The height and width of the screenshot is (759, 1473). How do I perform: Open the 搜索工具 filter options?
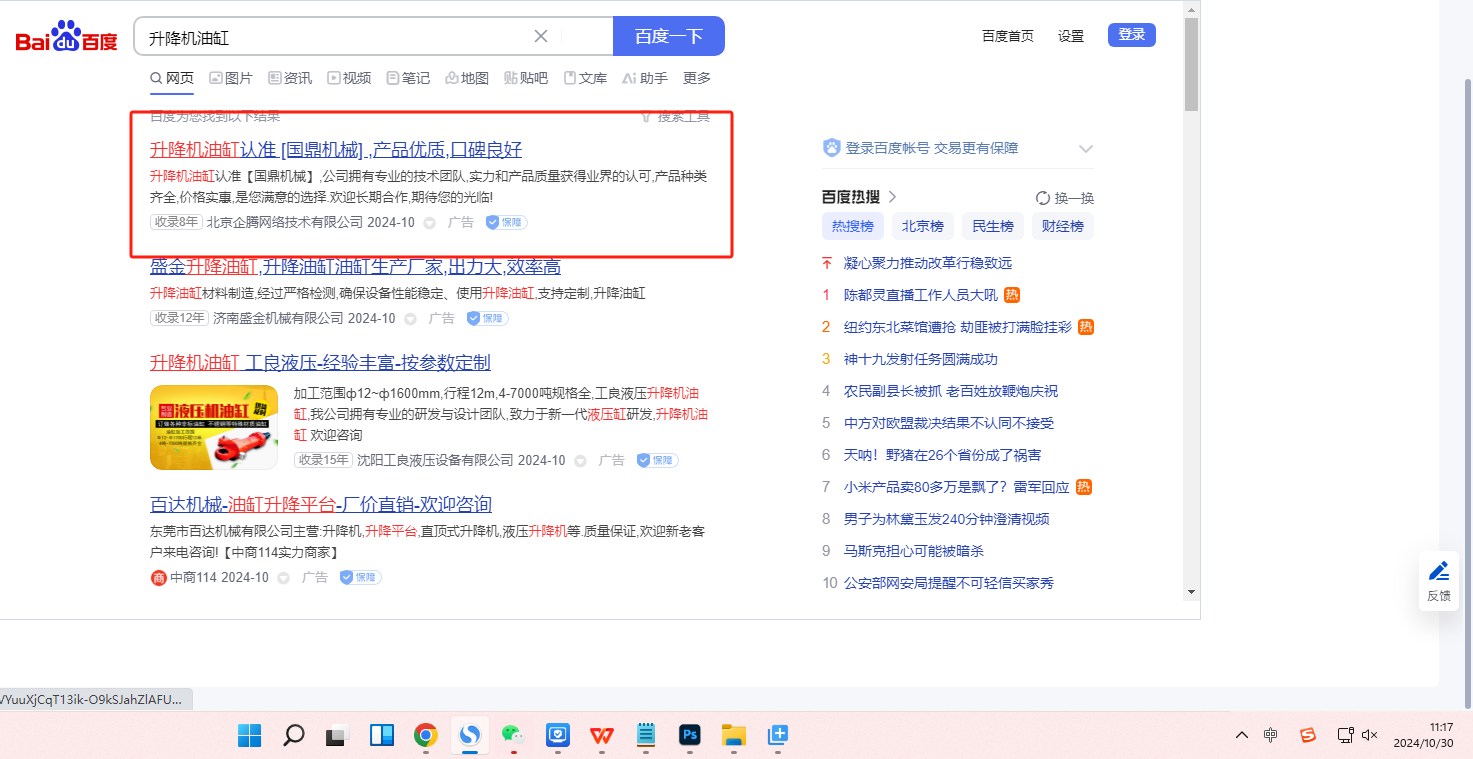pyautogui.click(x=675, y=117)
